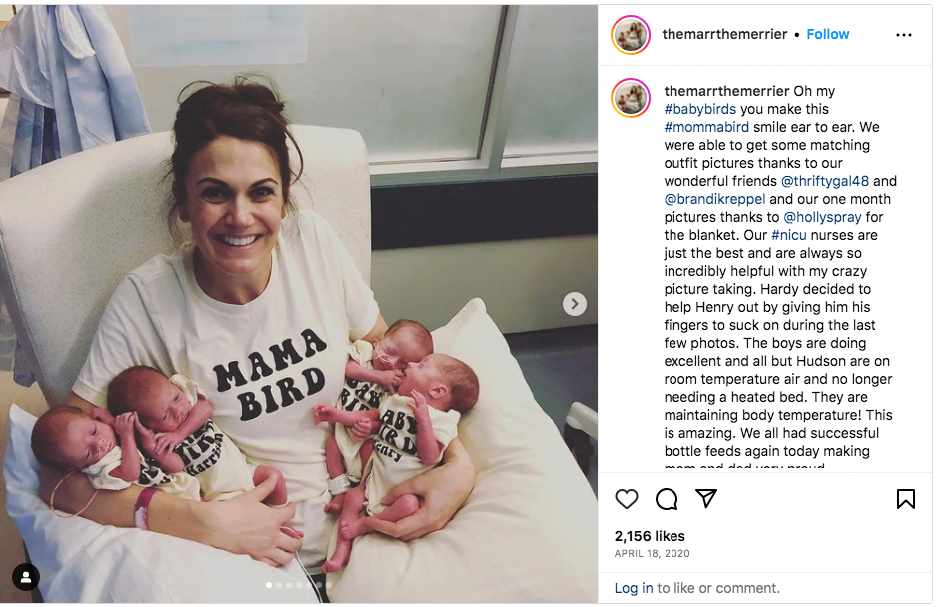The width and height of the screenshot is (936, 607).
Task: Visit @hollyspray profile
Action: (823, 217)
